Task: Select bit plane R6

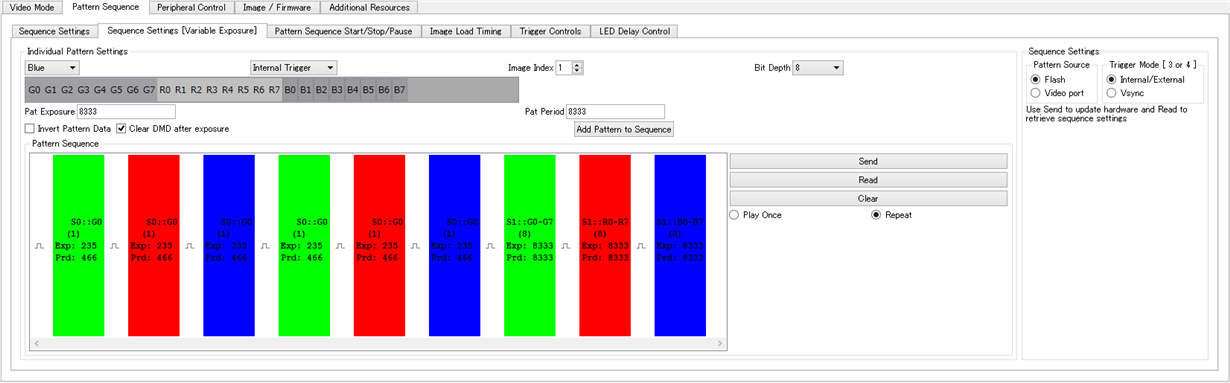Action: (x=259, y=90)
